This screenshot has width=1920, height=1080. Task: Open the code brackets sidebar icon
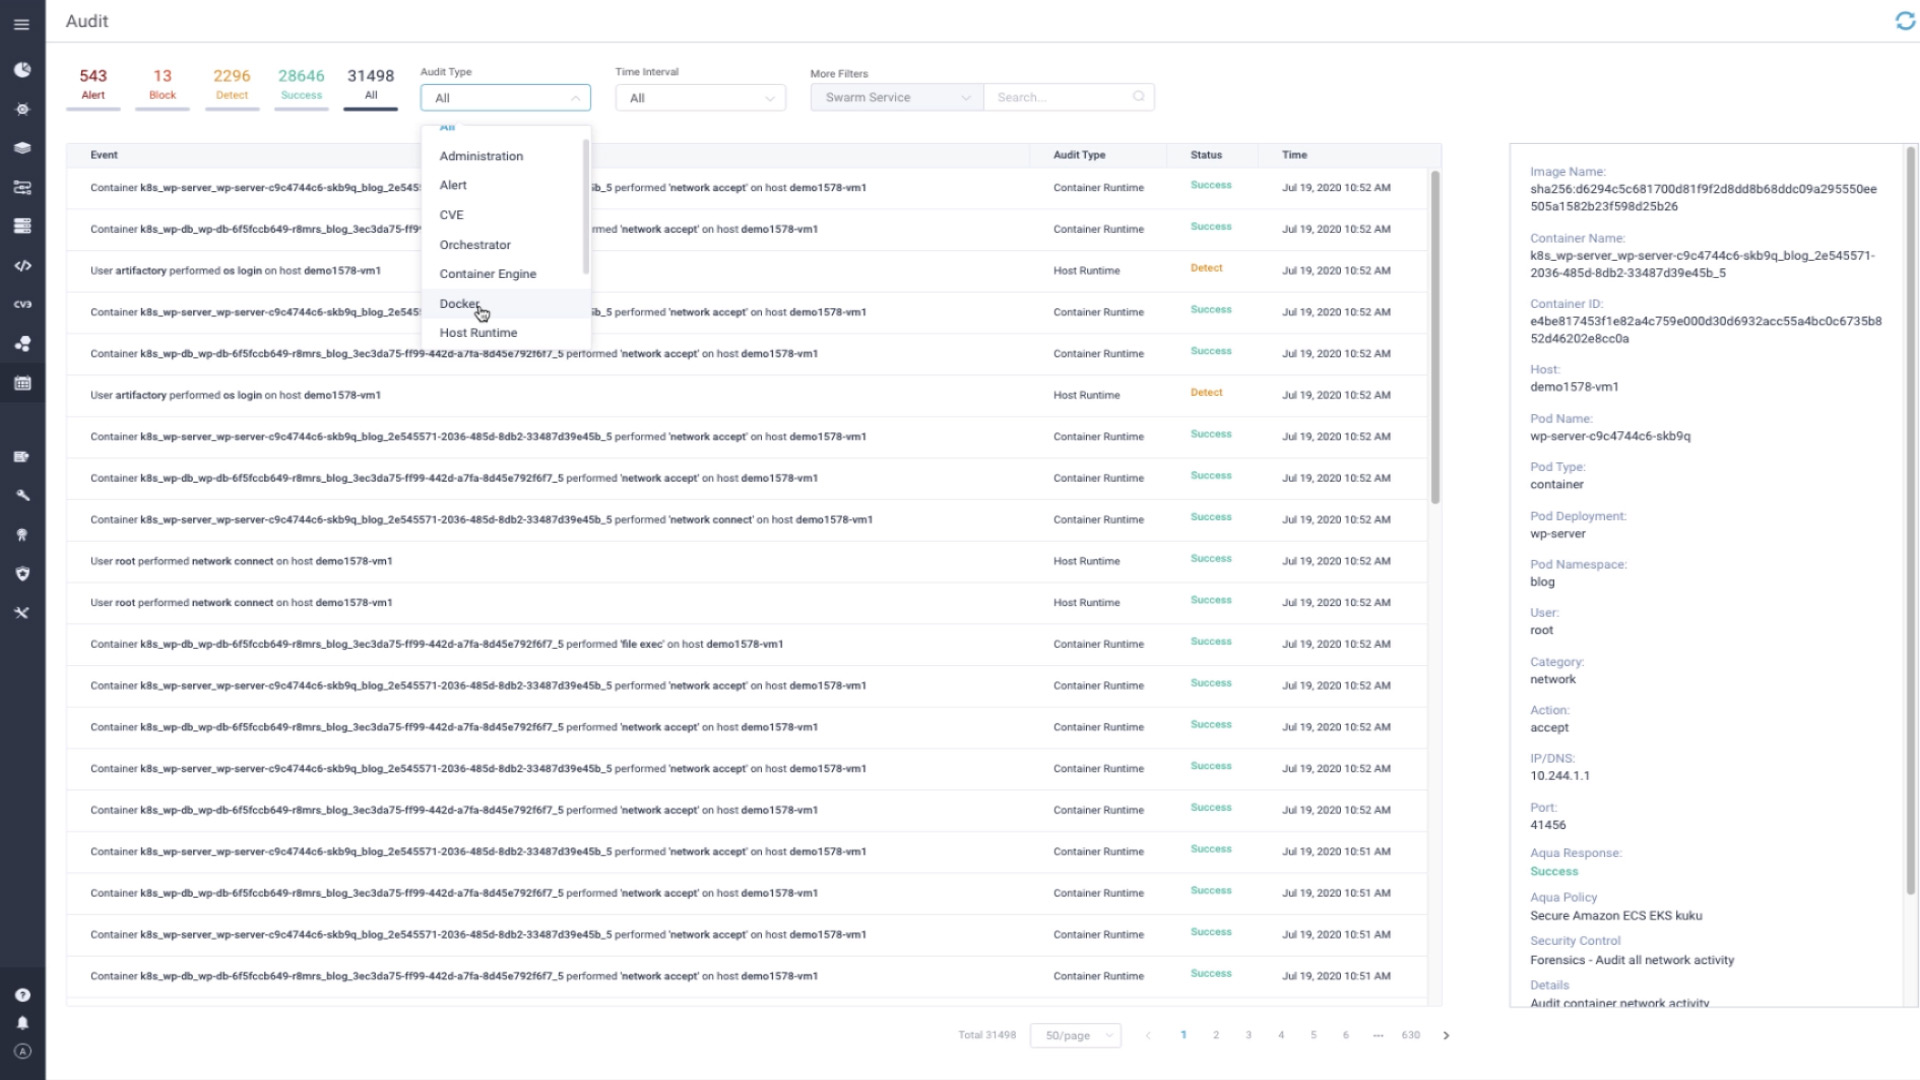[22, 266]
